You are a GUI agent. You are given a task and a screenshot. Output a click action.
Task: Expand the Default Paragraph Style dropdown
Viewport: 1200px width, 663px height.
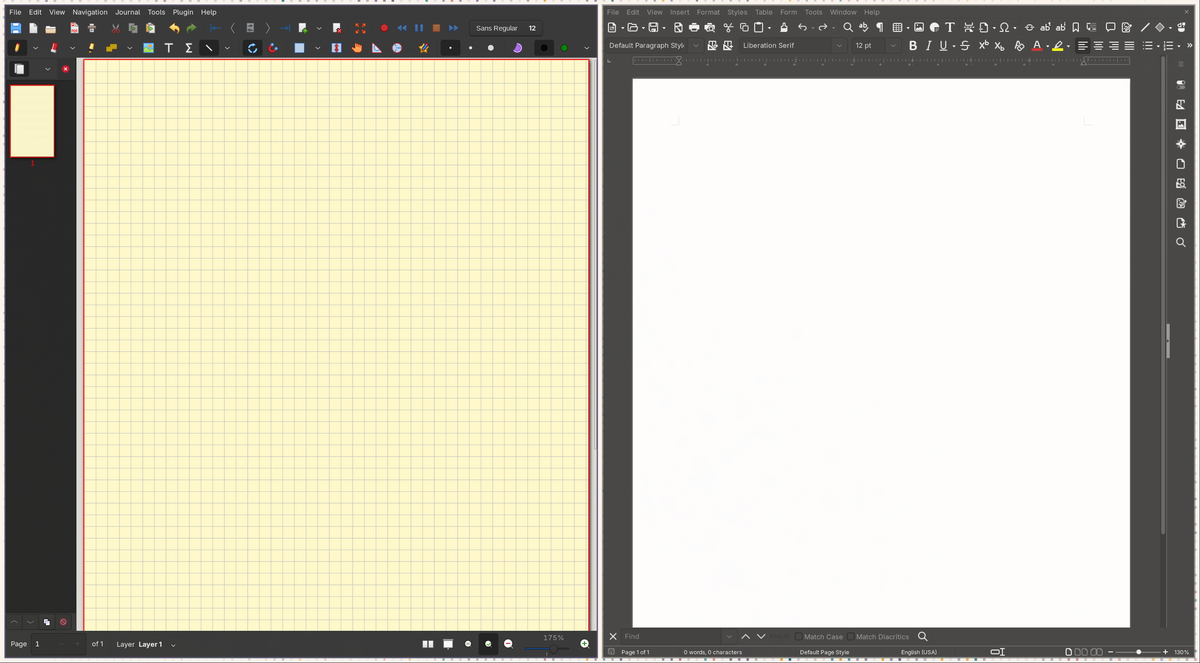click(x=696, y=46)
